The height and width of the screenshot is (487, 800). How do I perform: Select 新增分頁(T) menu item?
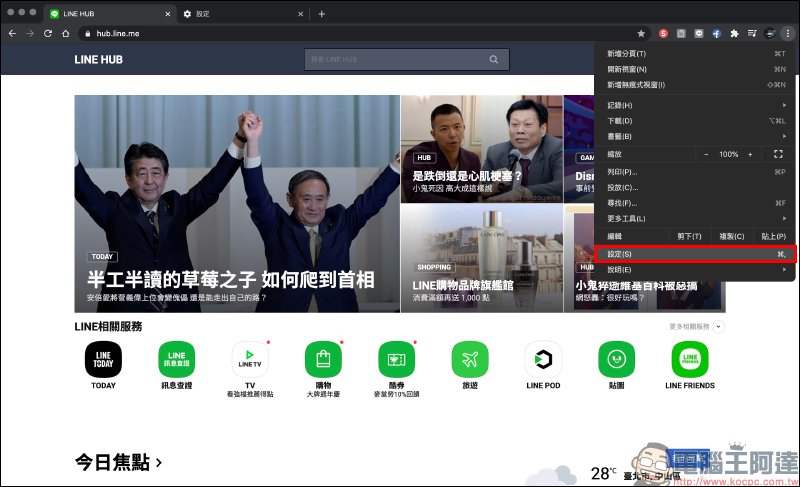pos(694,54)
